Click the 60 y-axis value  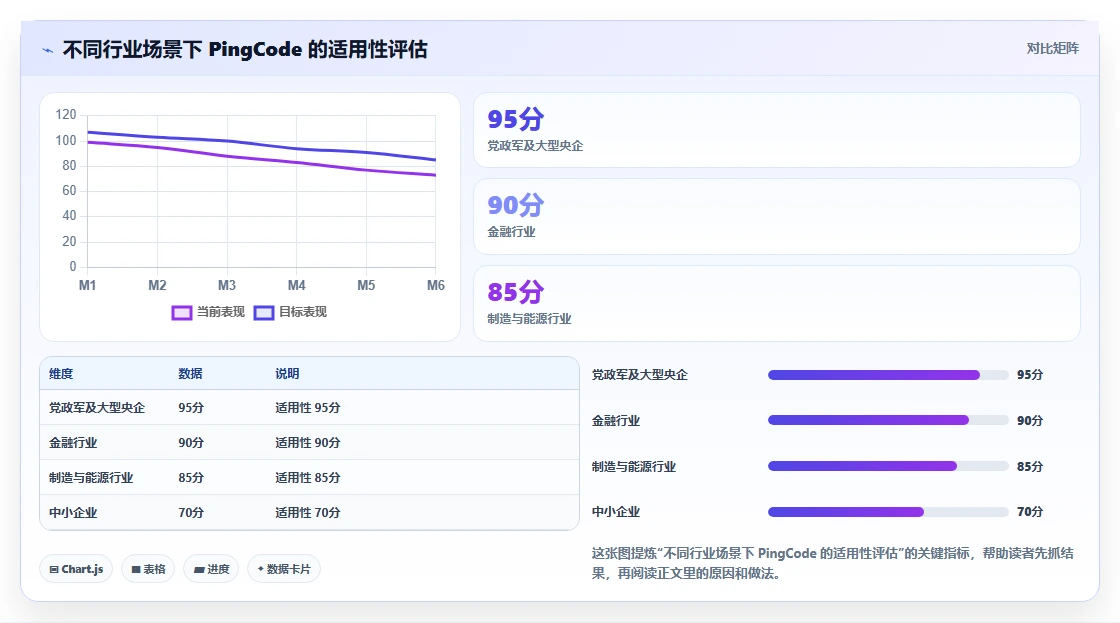(69, 191)
